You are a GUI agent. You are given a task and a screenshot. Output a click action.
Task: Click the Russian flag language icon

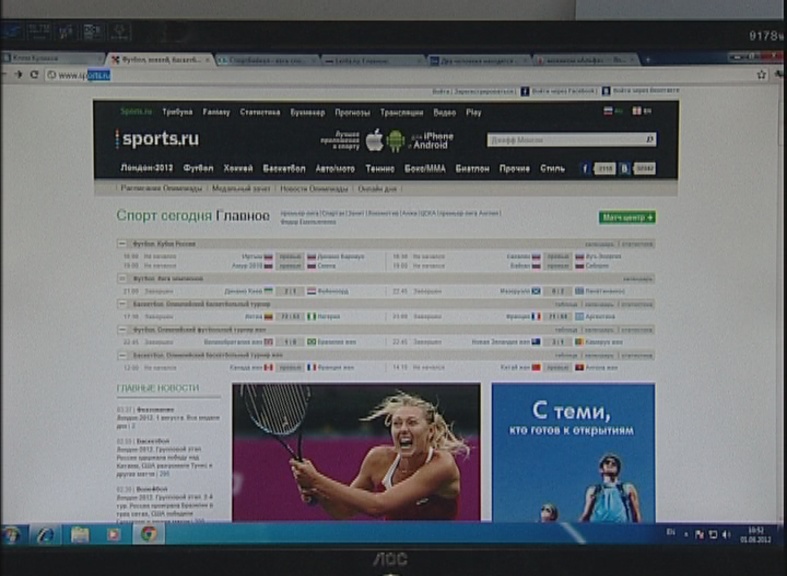(608, 111)
